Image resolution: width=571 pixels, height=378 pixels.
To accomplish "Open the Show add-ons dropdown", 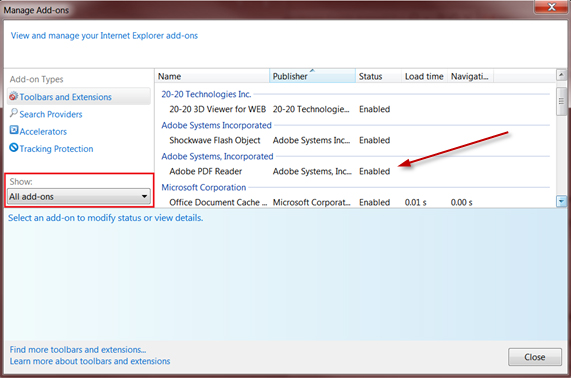I will tap(79, 197).
